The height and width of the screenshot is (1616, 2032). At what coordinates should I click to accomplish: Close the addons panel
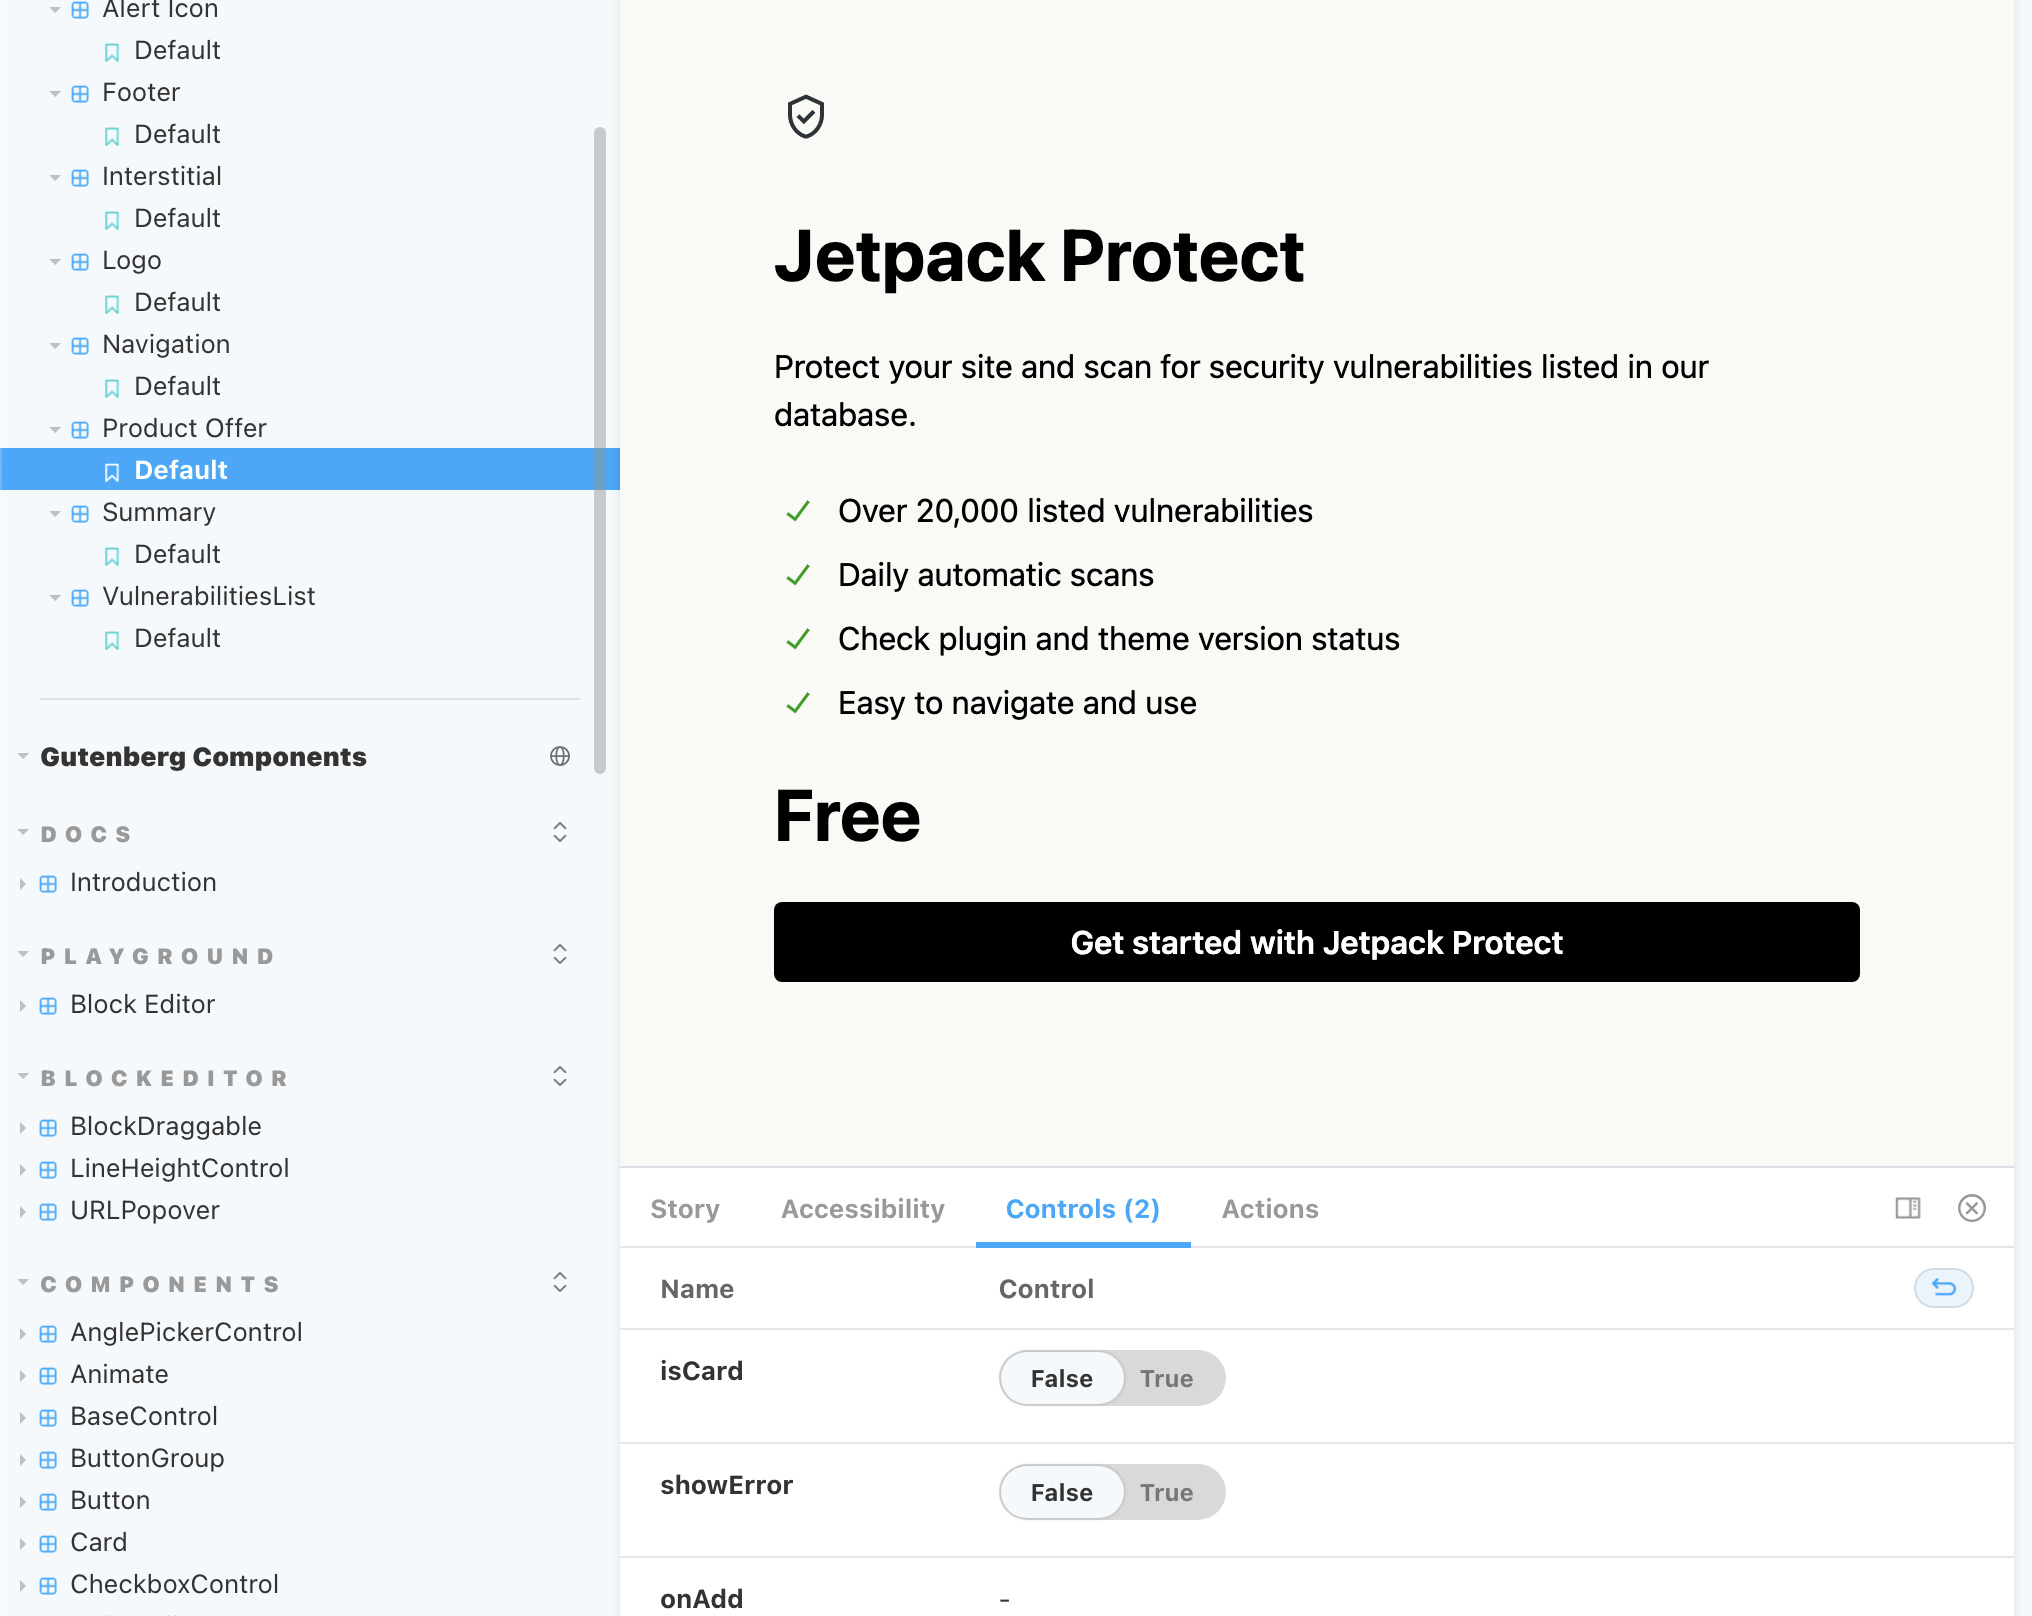coord(1971,1208)
